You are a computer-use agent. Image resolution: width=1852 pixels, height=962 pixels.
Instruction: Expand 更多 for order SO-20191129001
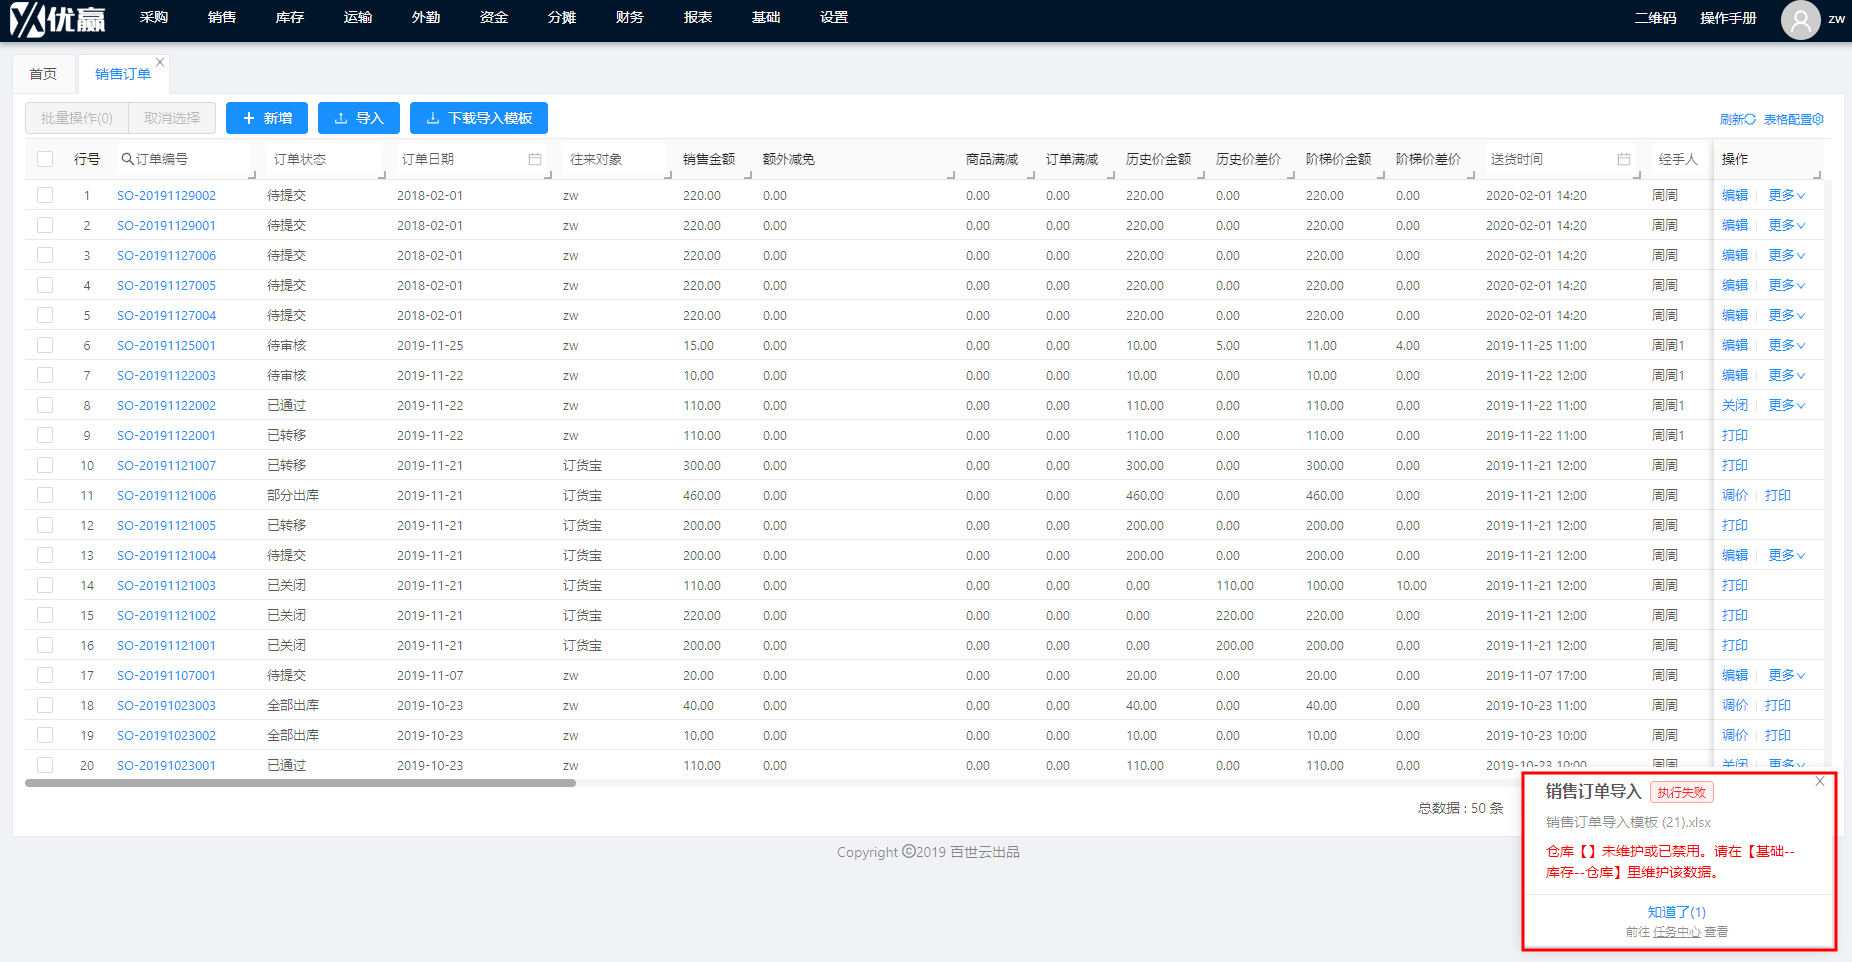(1786, 225)
